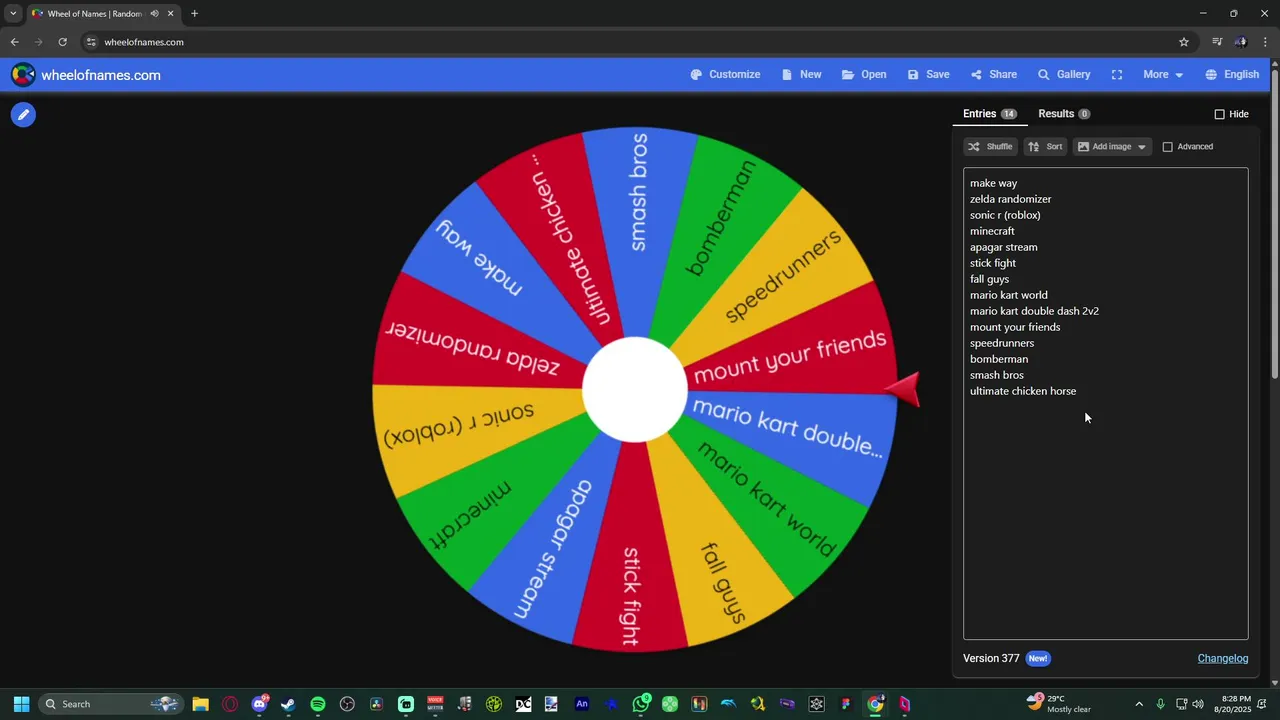
Task: Click the 'Version 377' text
Action: [991, 658]
